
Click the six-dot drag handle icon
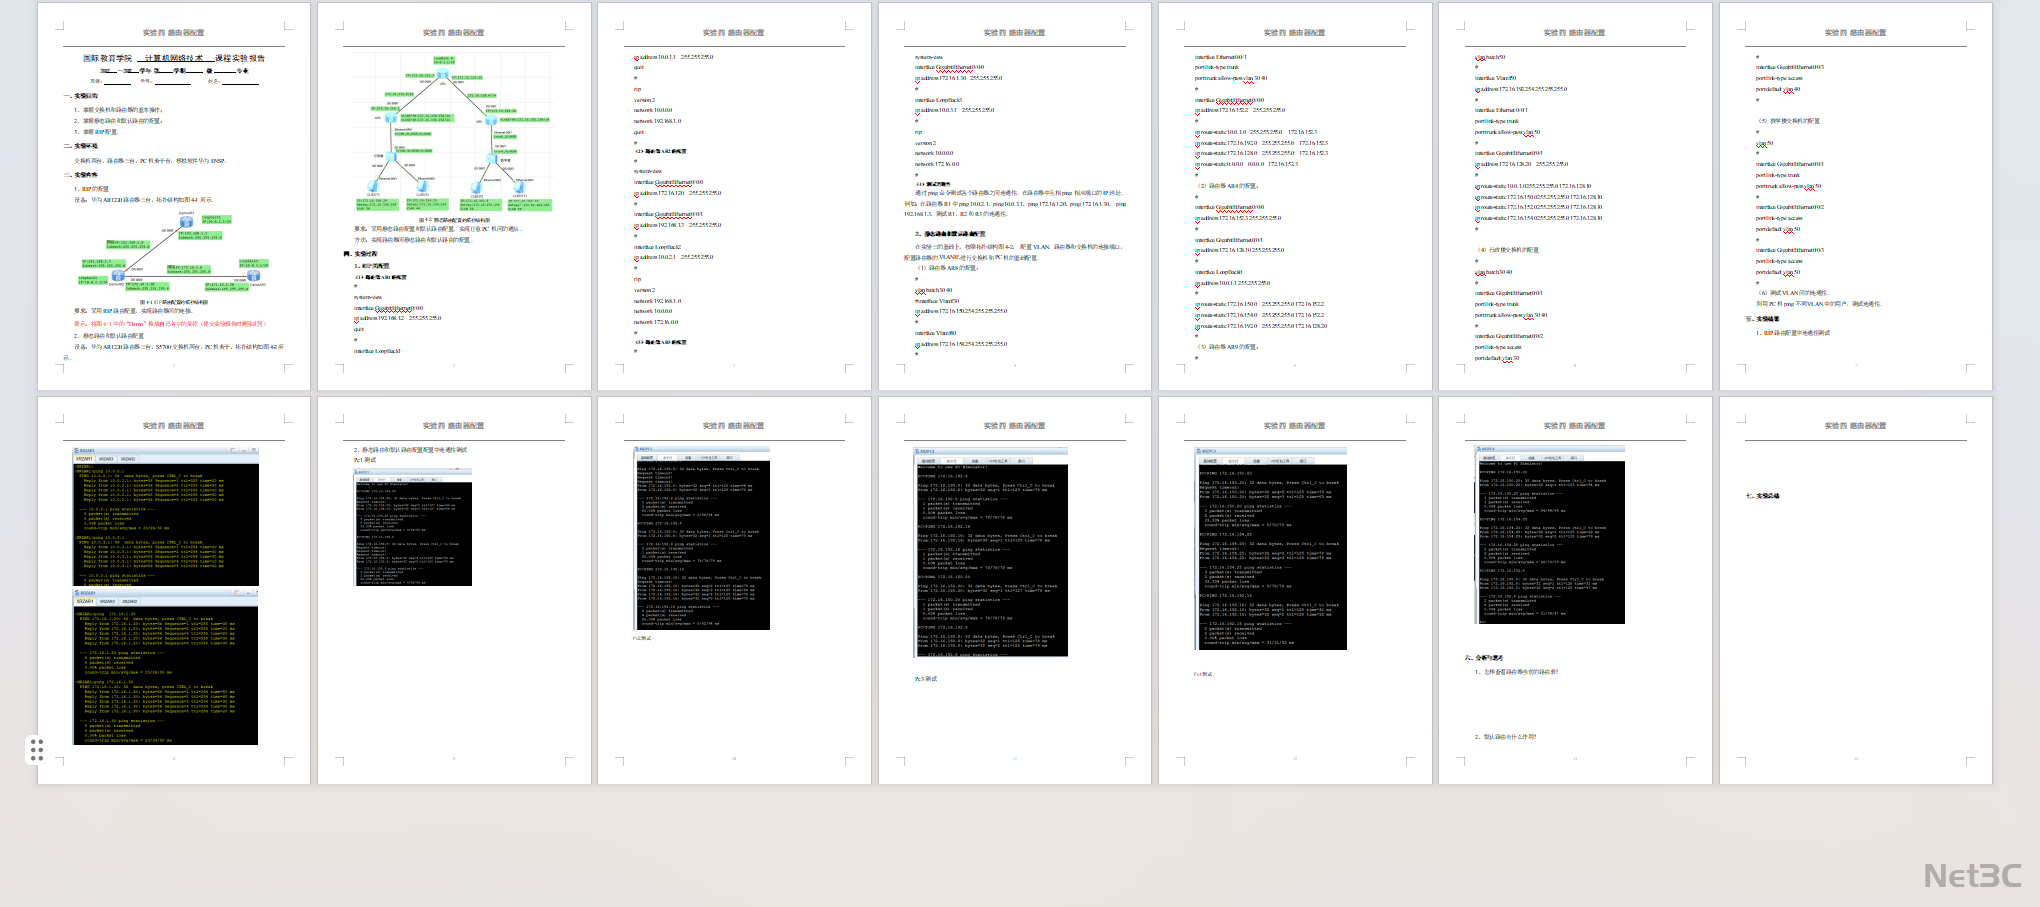click(37, 749)
